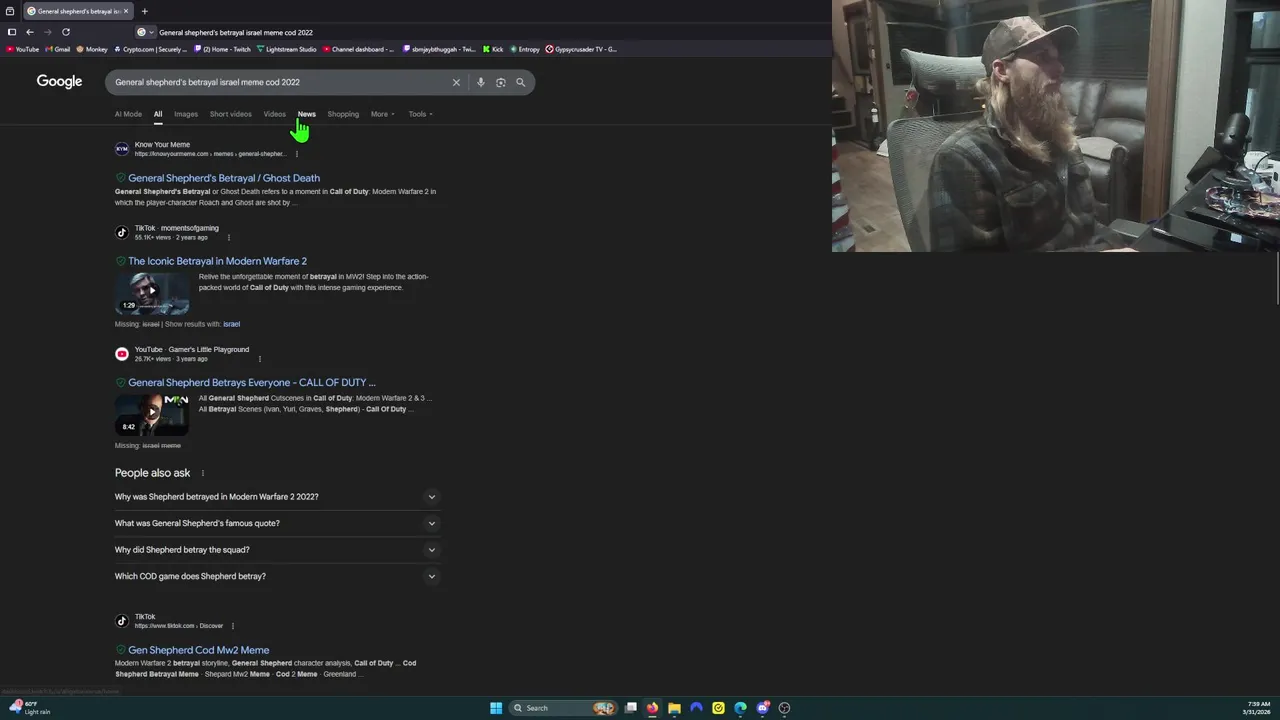The height and width of the screenshot is (720, 1280).
Task: Open 'General Shepherd's Betrayal / Ghost Death' link
Action: pyautogui.click(x=224, y=178)
